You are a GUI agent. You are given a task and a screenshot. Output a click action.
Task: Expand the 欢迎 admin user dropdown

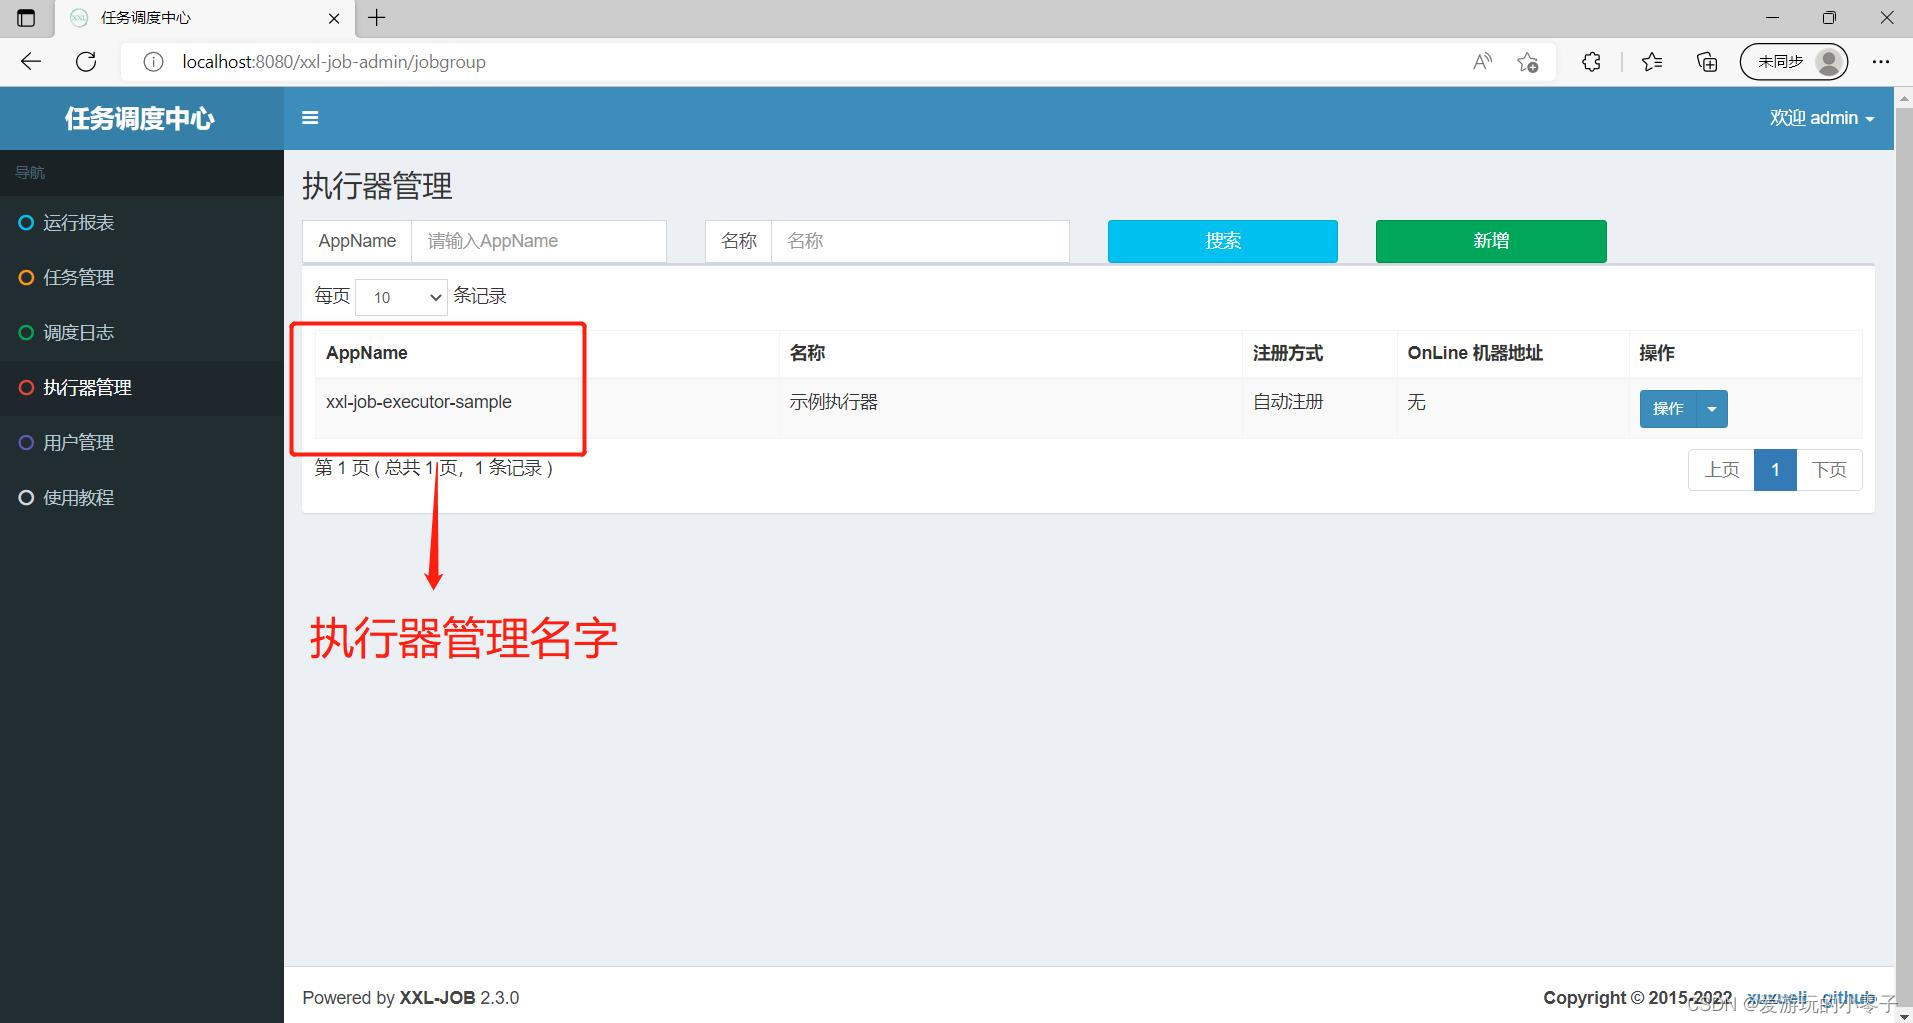(x=1821, y=118)
